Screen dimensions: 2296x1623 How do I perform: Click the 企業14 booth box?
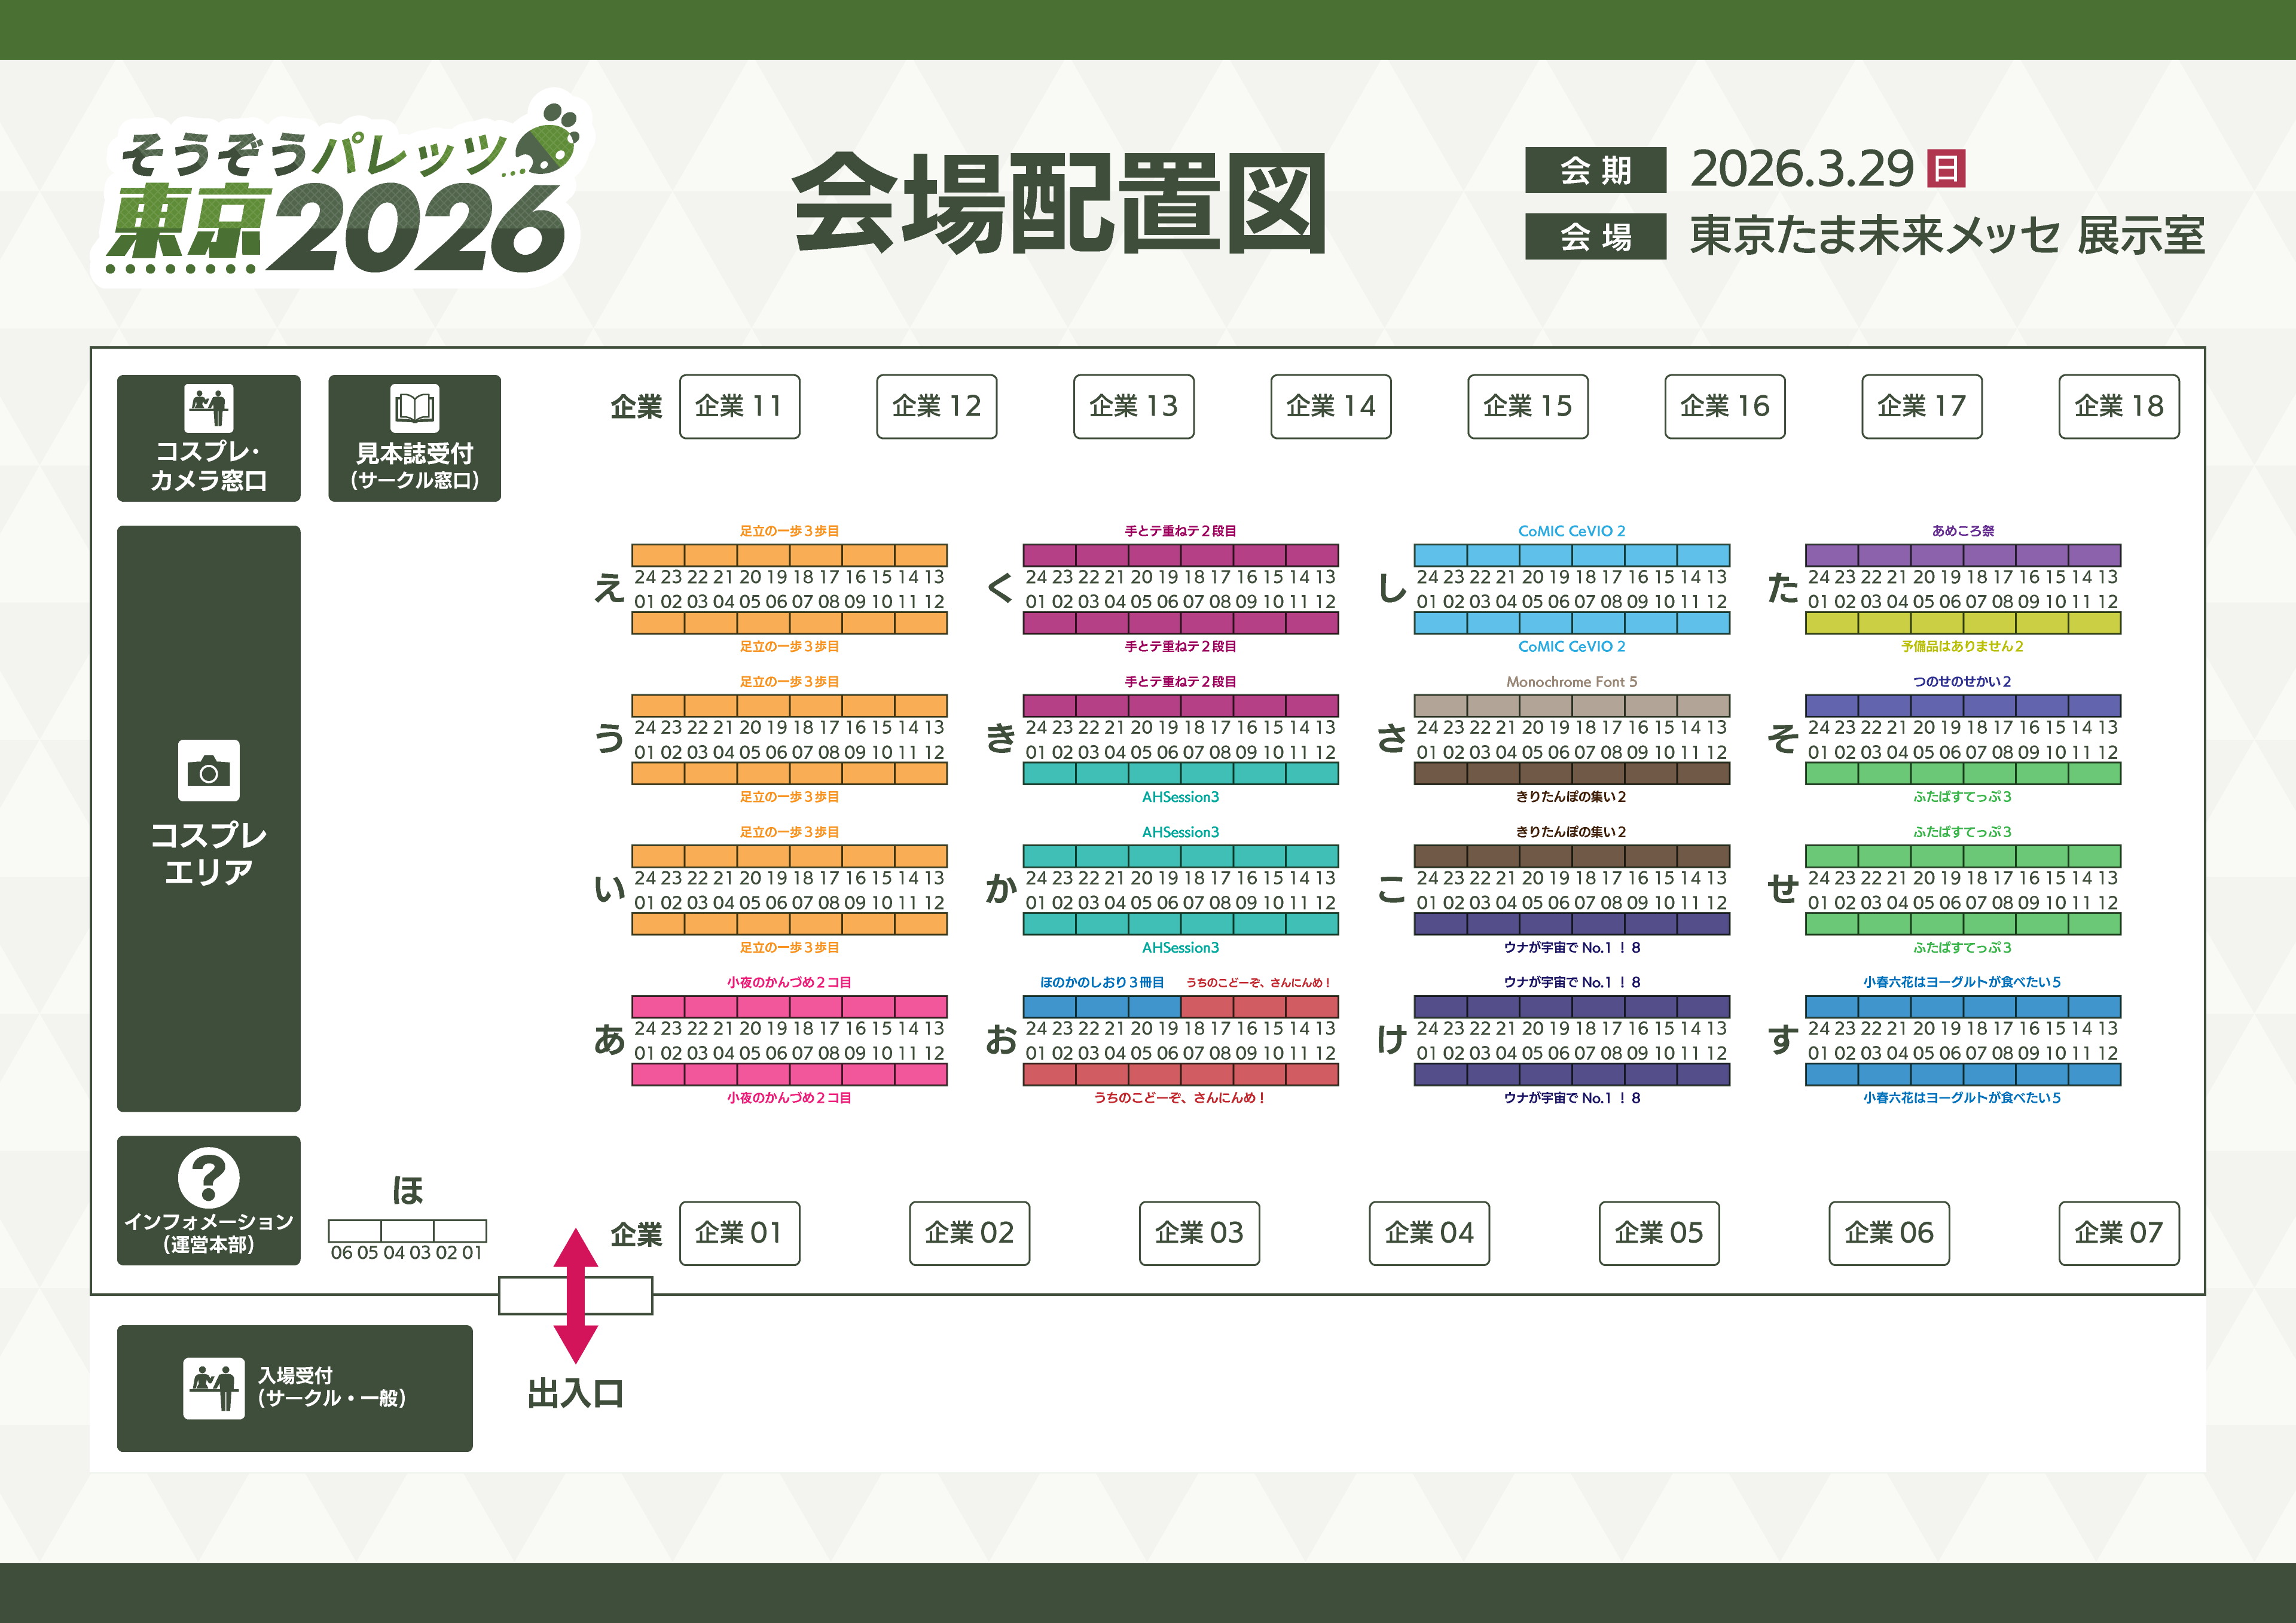(1330, 406)
